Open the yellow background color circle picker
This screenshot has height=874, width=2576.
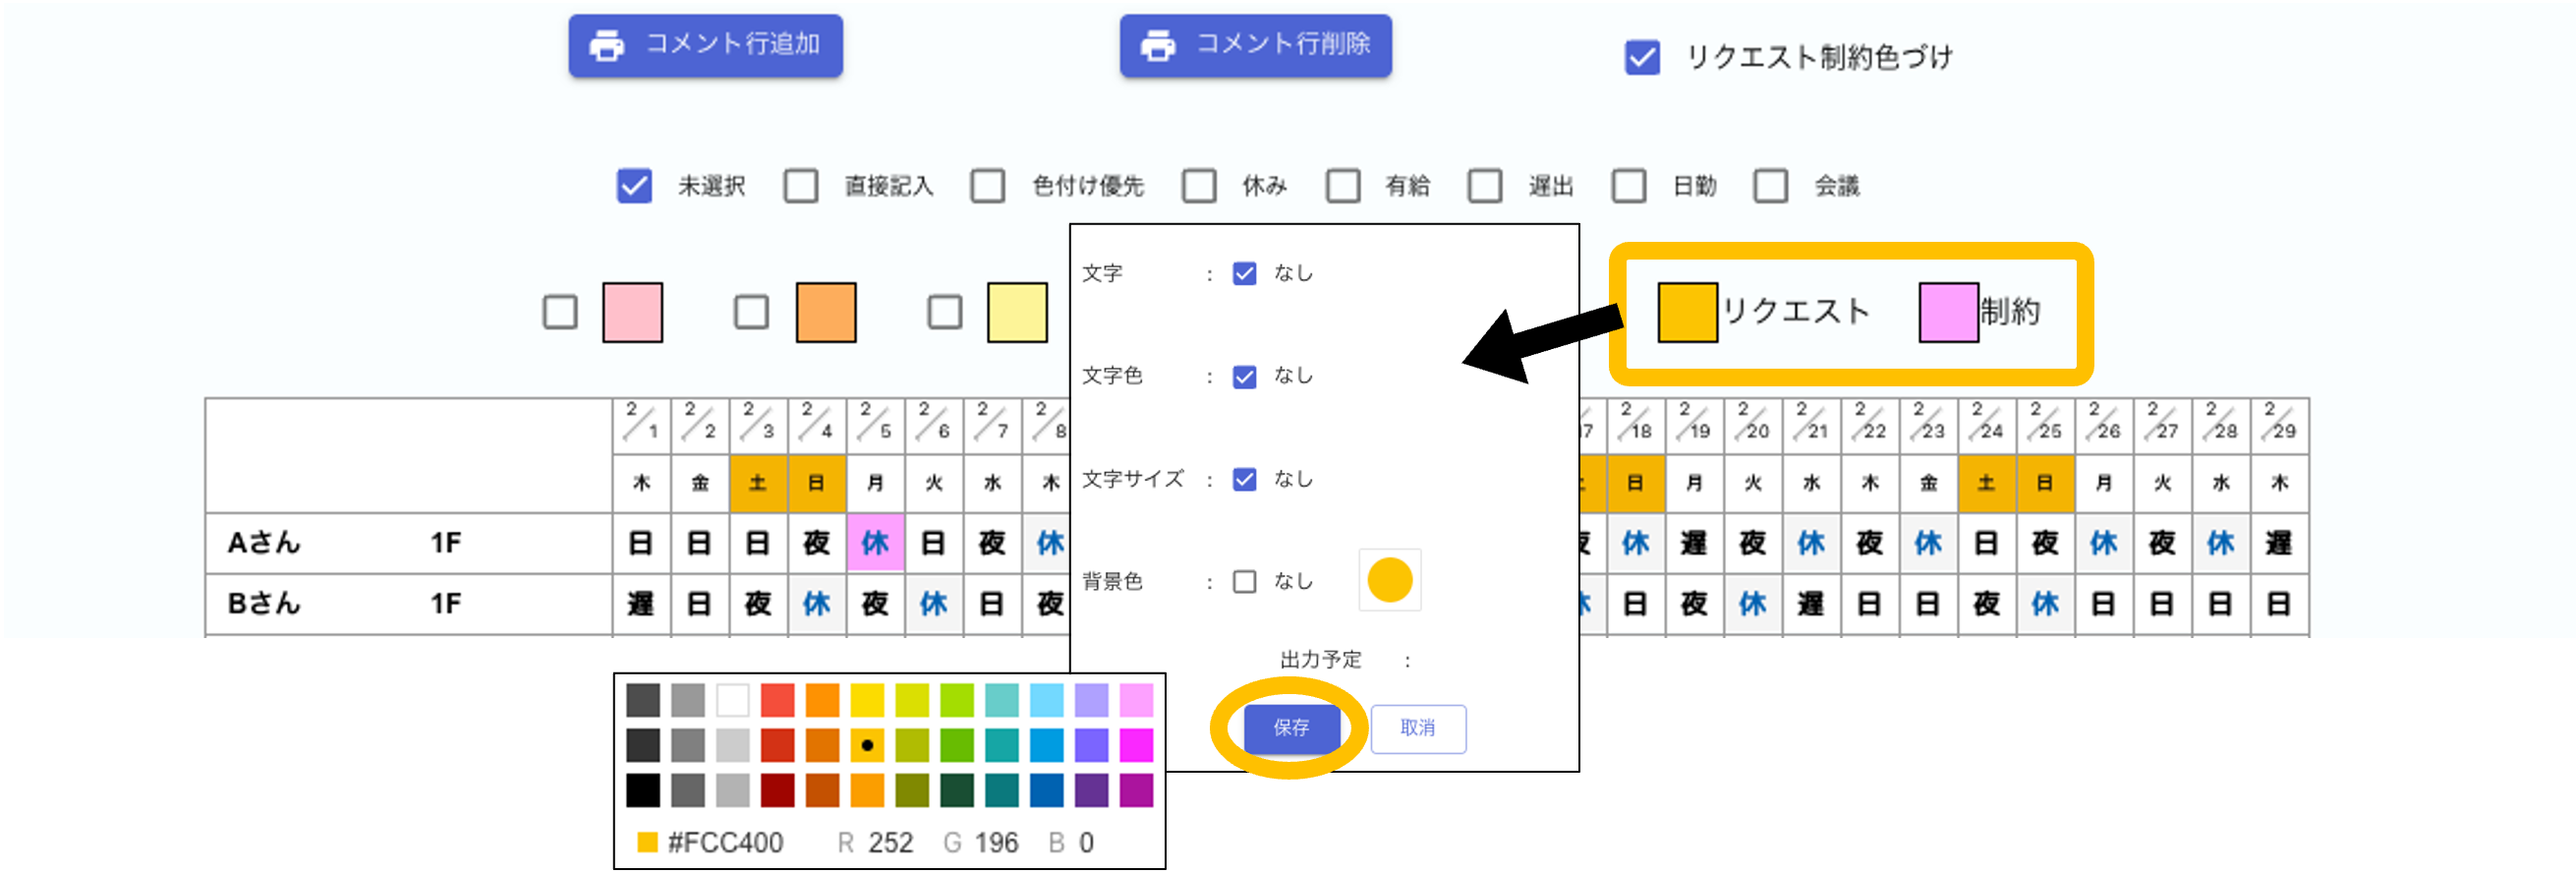pos(1389,580)
